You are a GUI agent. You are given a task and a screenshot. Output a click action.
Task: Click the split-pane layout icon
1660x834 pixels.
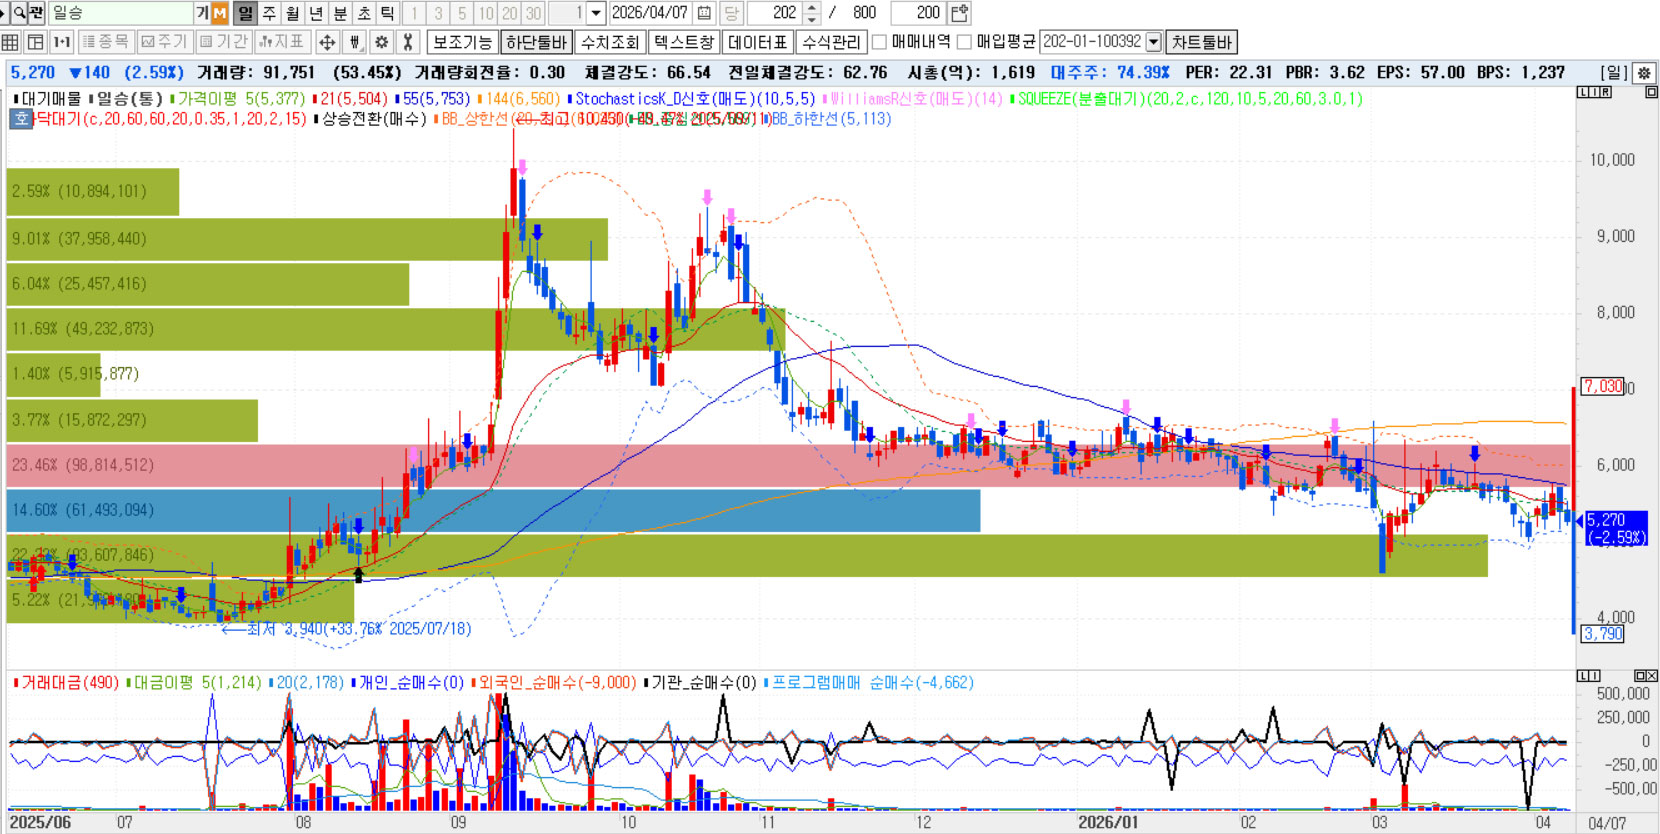(35, 42)
